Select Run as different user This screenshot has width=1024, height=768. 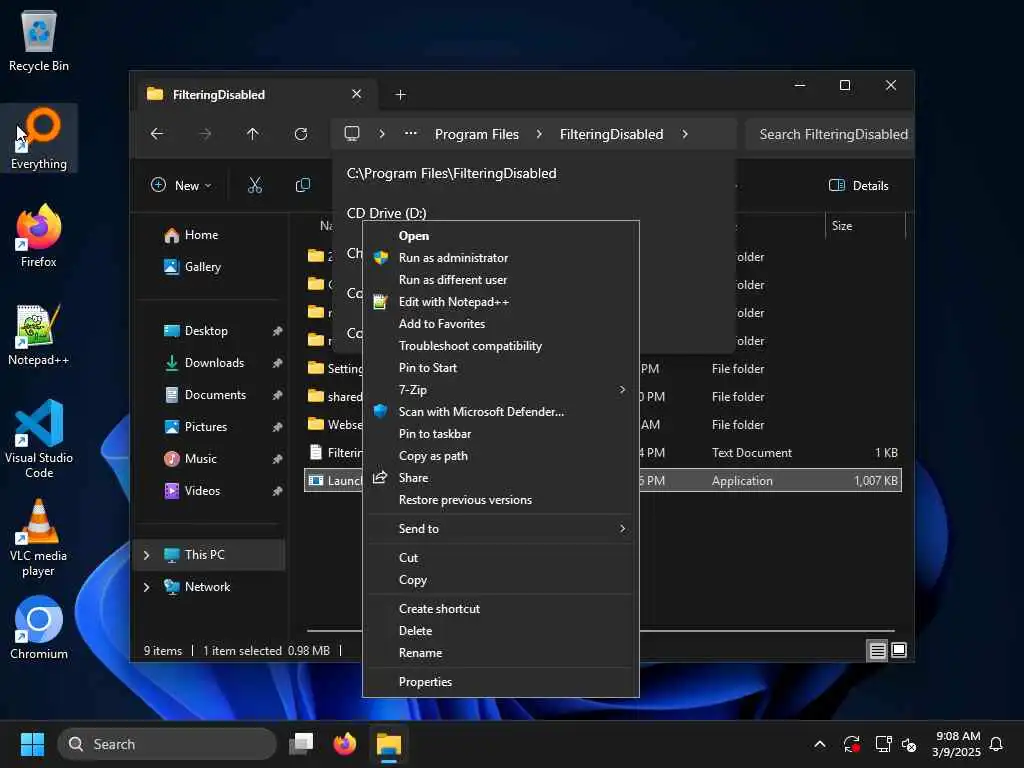point(500,280)
